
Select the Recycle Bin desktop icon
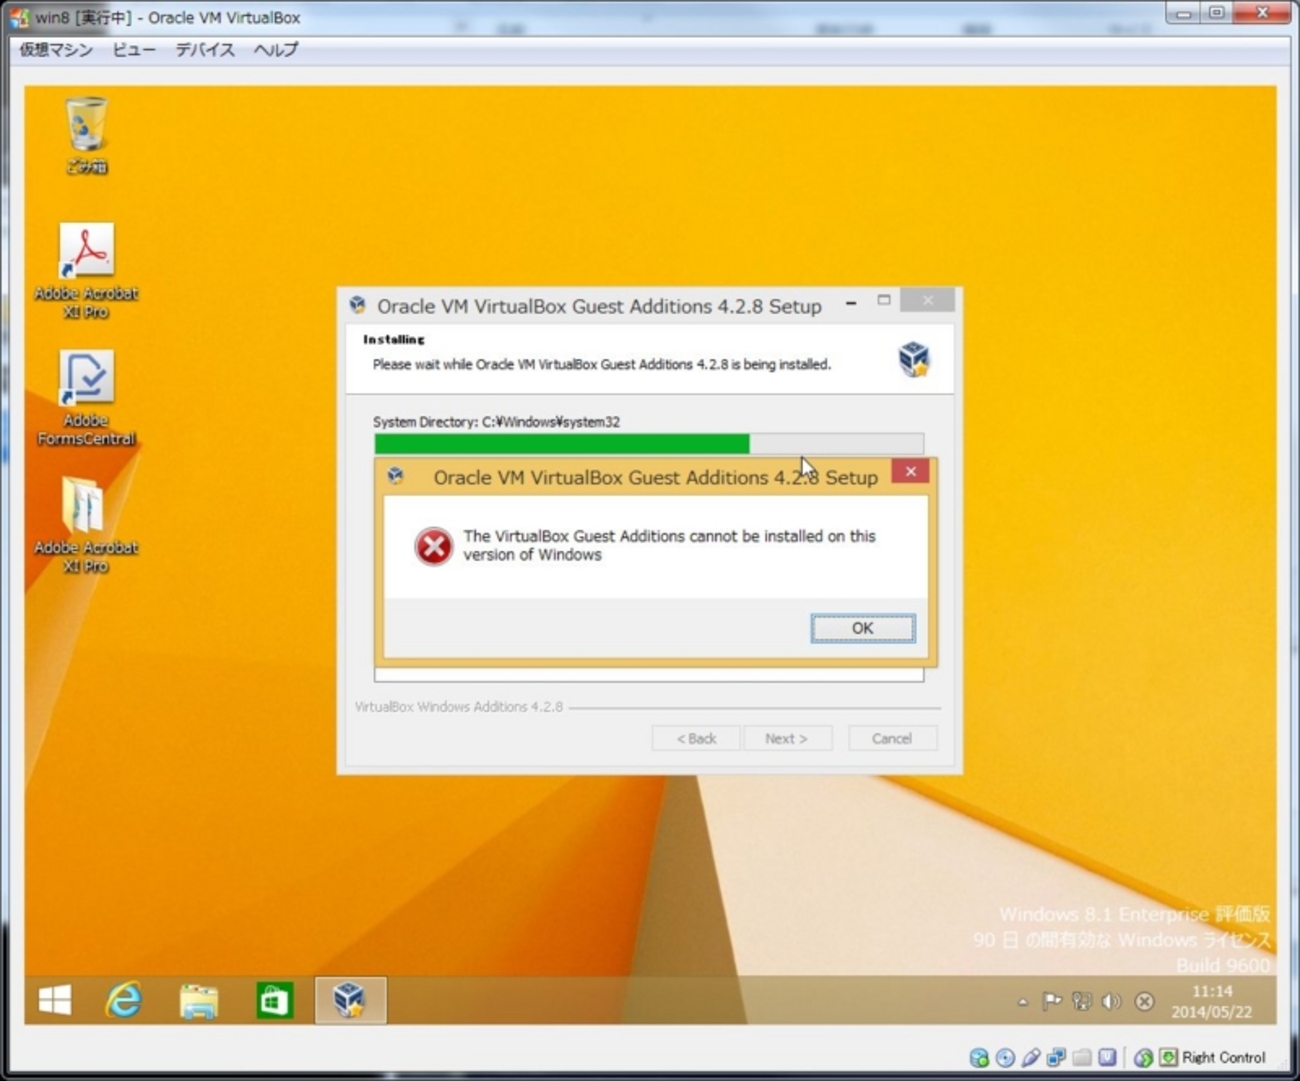point(86,135)
